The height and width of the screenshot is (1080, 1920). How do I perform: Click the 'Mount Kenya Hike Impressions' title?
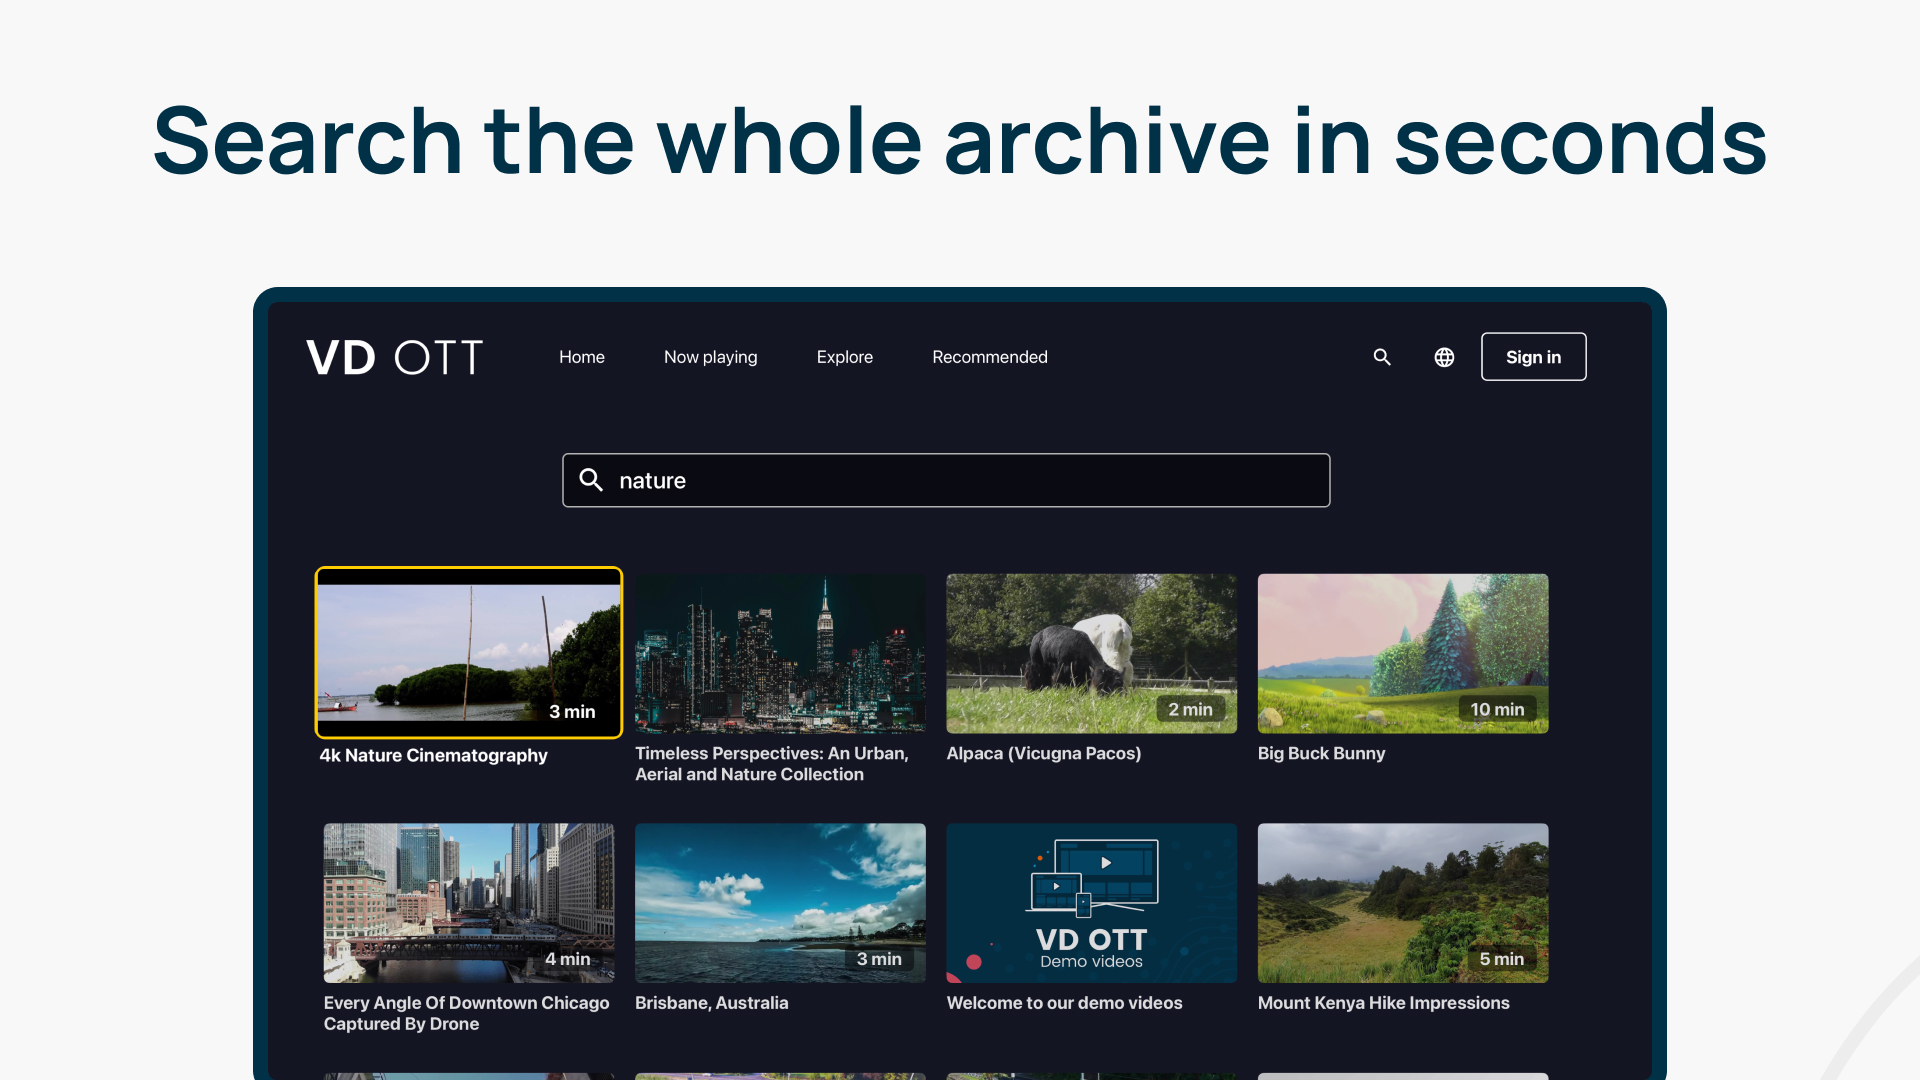(x=1384, y=1003)
